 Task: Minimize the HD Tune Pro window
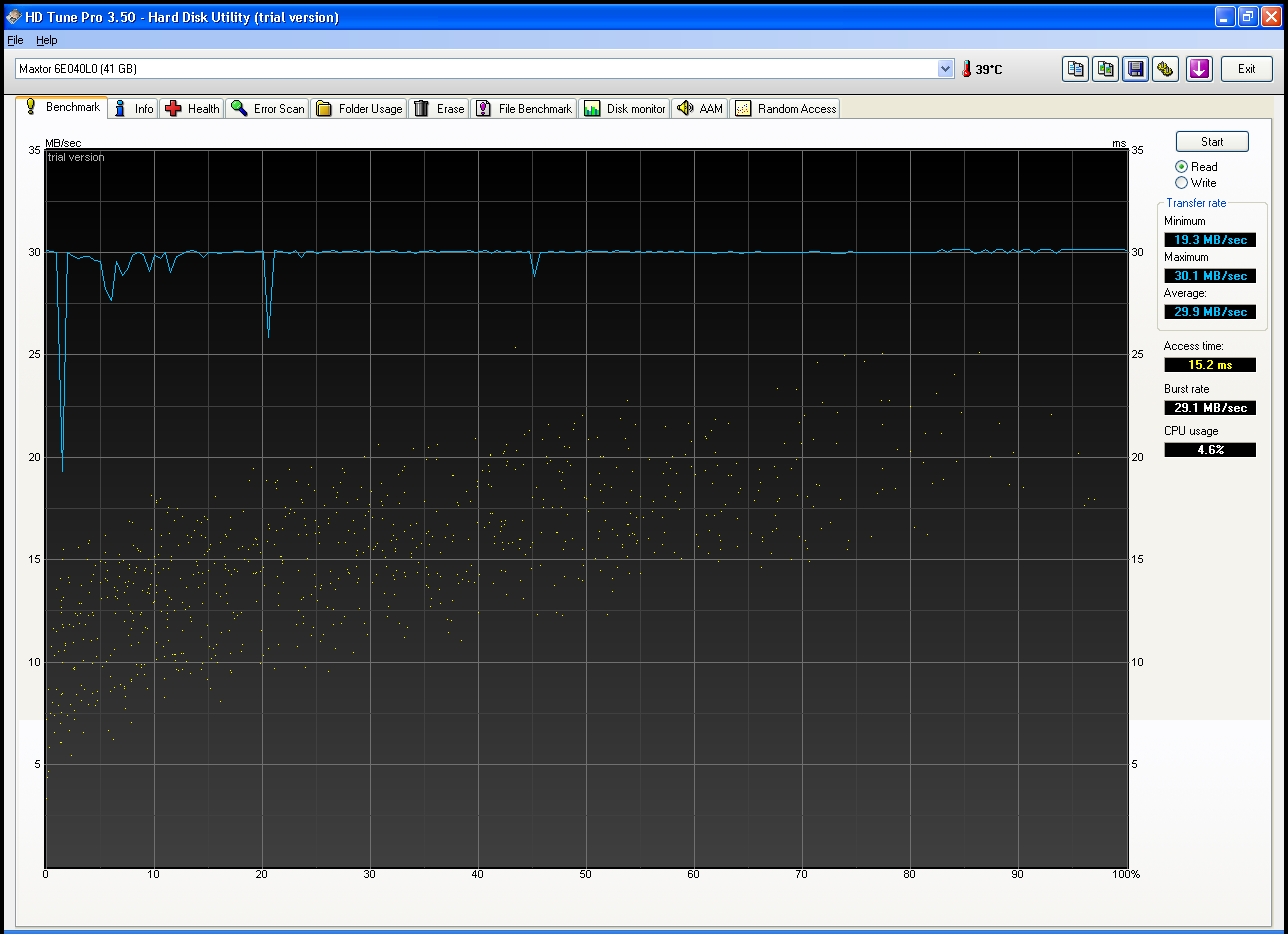click(x=1225, y=16)
